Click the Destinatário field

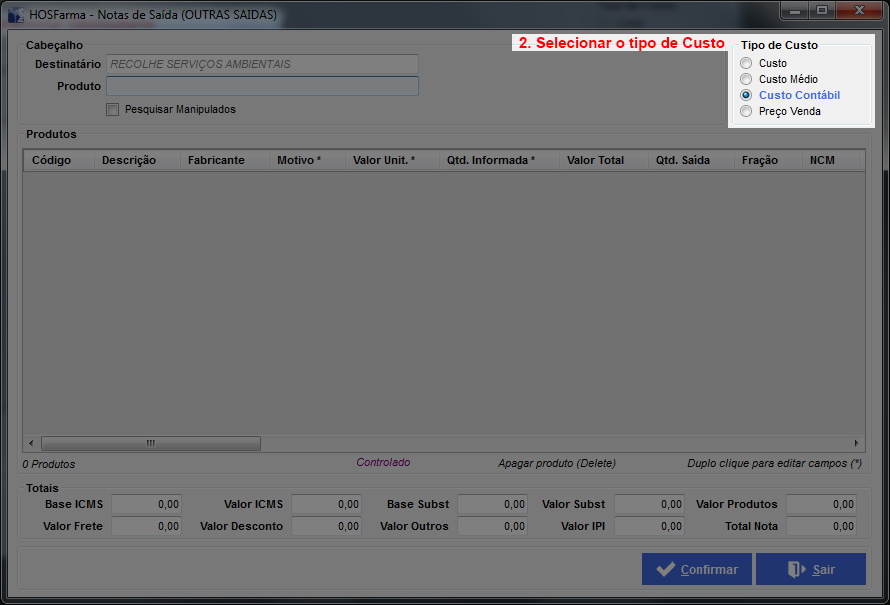click(262, 64)
